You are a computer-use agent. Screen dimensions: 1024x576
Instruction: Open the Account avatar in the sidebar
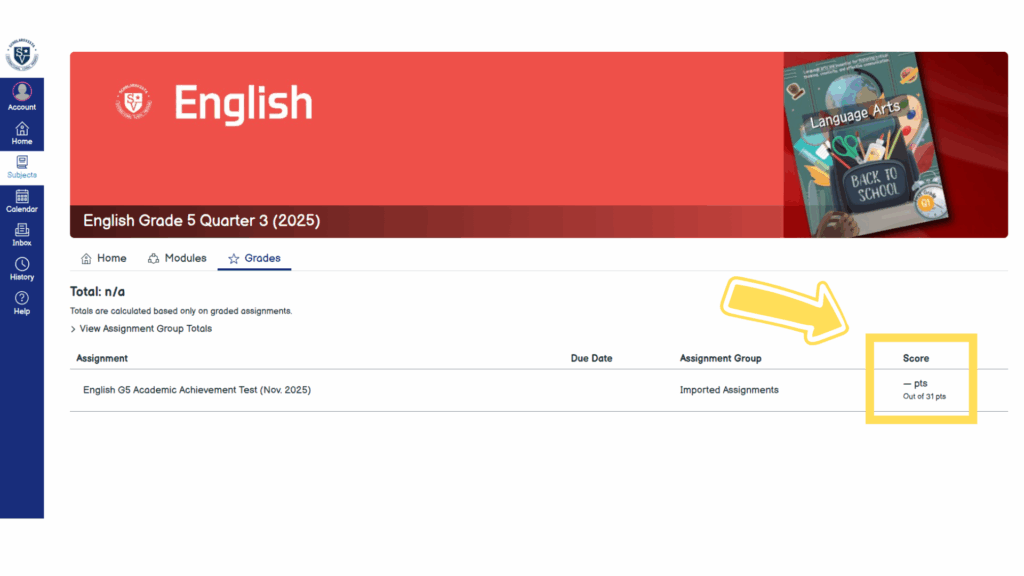pyautogui.click(x=22, y=96)
